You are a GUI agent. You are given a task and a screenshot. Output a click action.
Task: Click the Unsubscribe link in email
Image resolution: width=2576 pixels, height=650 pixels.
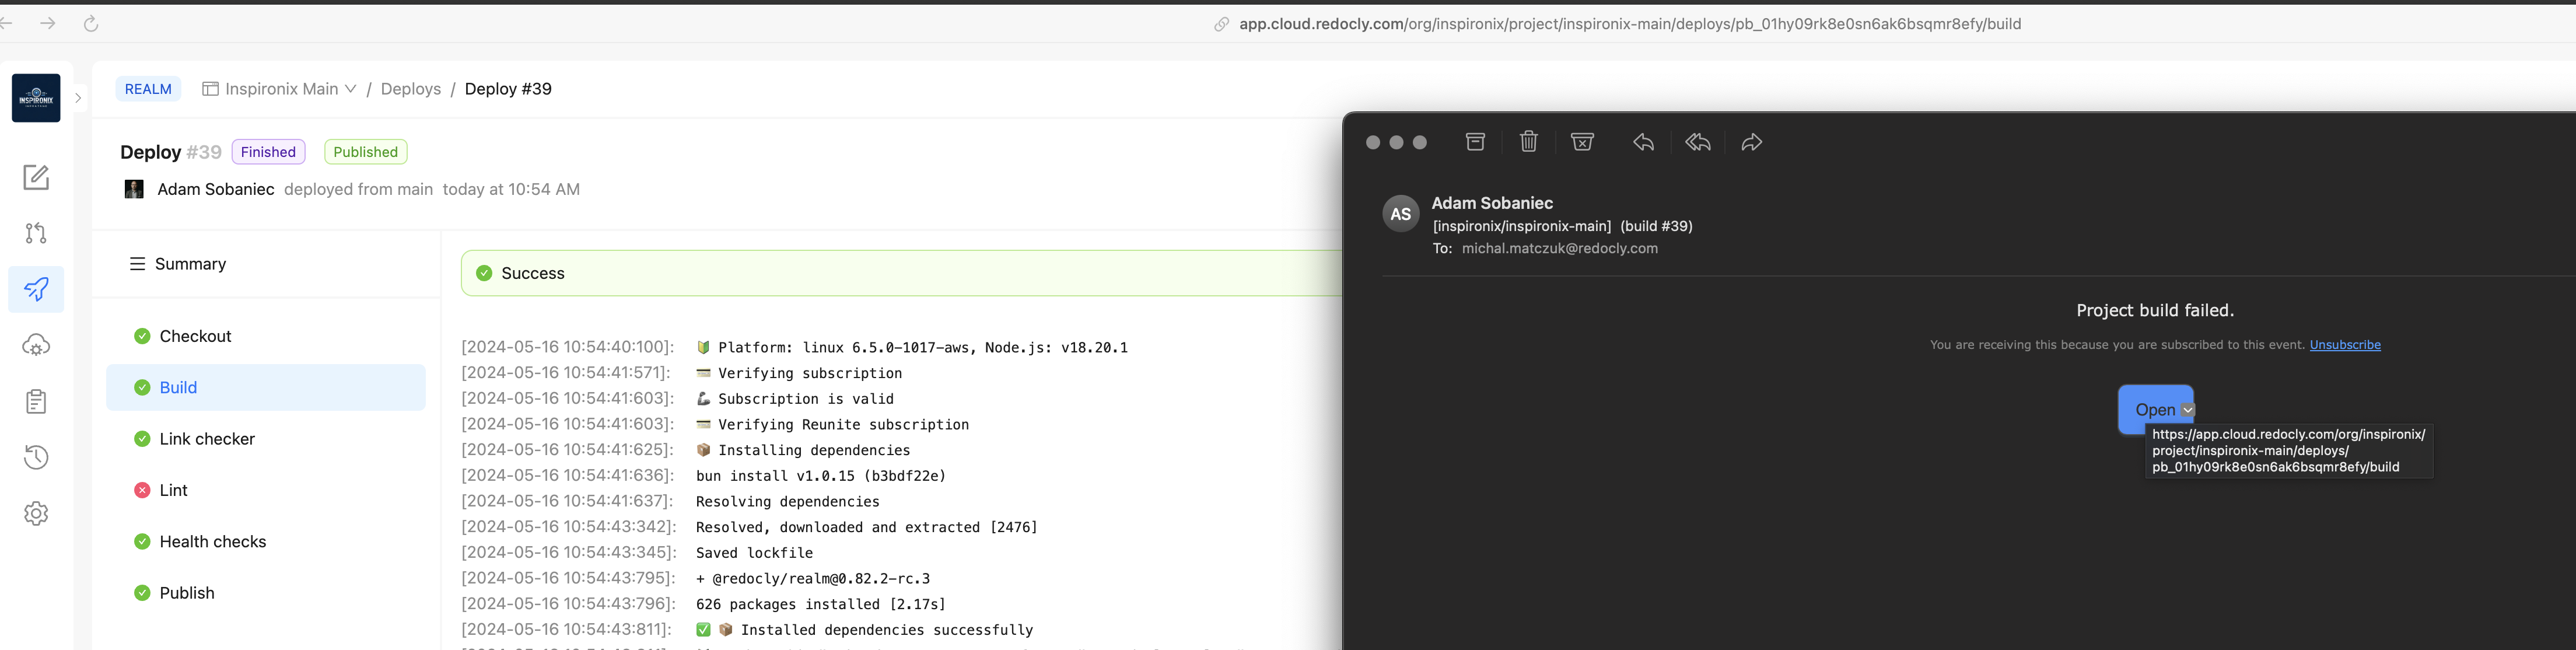[x=2345, y=345]
